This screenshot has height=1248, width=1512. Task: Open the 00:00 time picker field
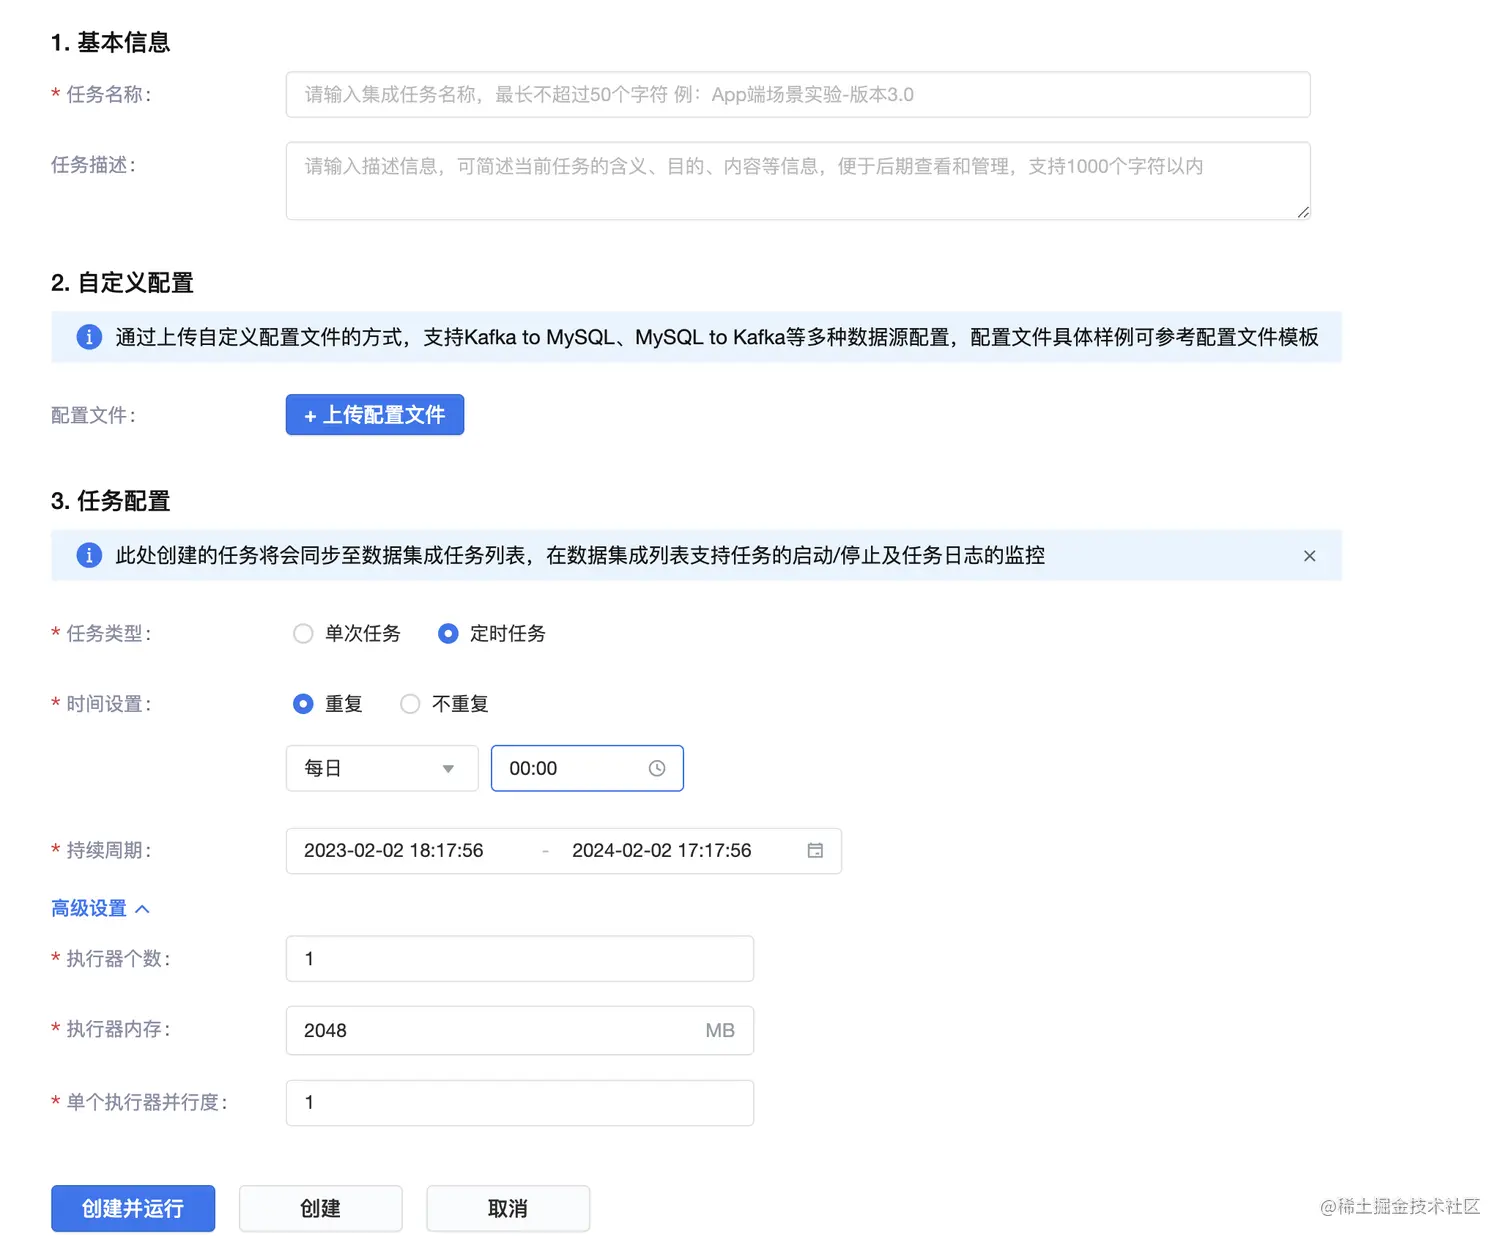587,768
